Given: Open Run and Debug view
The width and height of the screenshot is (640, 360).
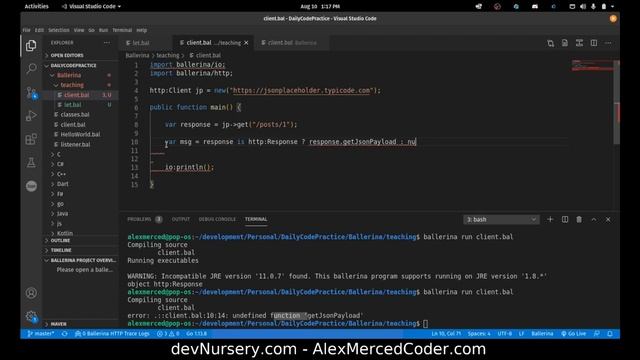Looking at the screenshot, I should click(31, 116).
